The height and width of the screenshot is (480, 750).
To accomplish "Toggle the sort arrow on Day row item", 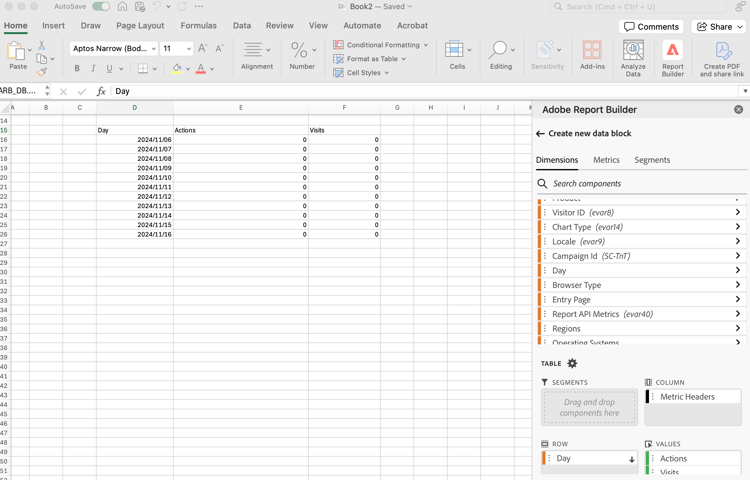I will [x=632, y=459].
